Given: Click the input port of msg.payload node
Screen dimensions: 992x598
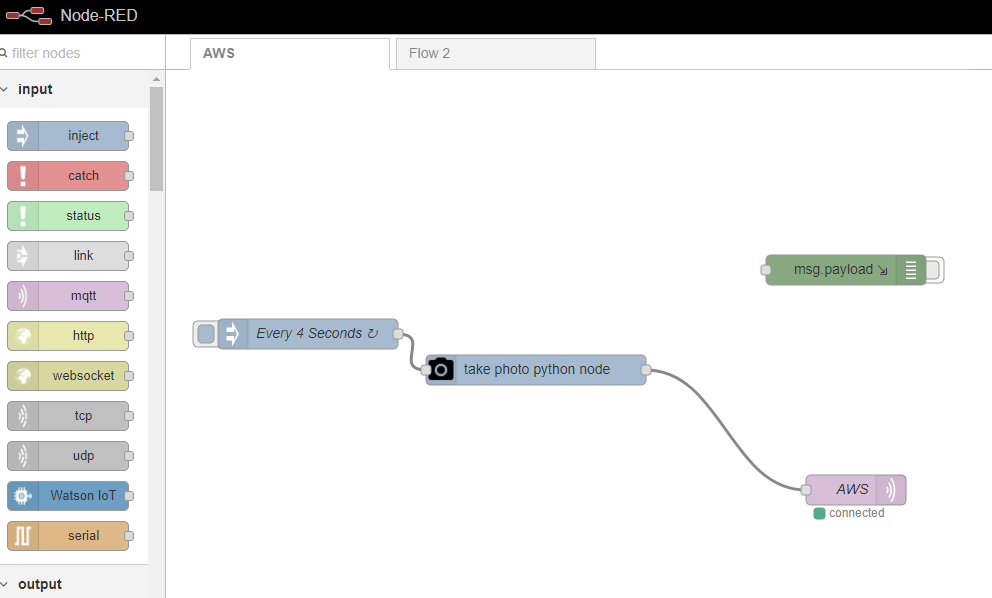Looking at the screenshot, I should click(x=766, y=270).
